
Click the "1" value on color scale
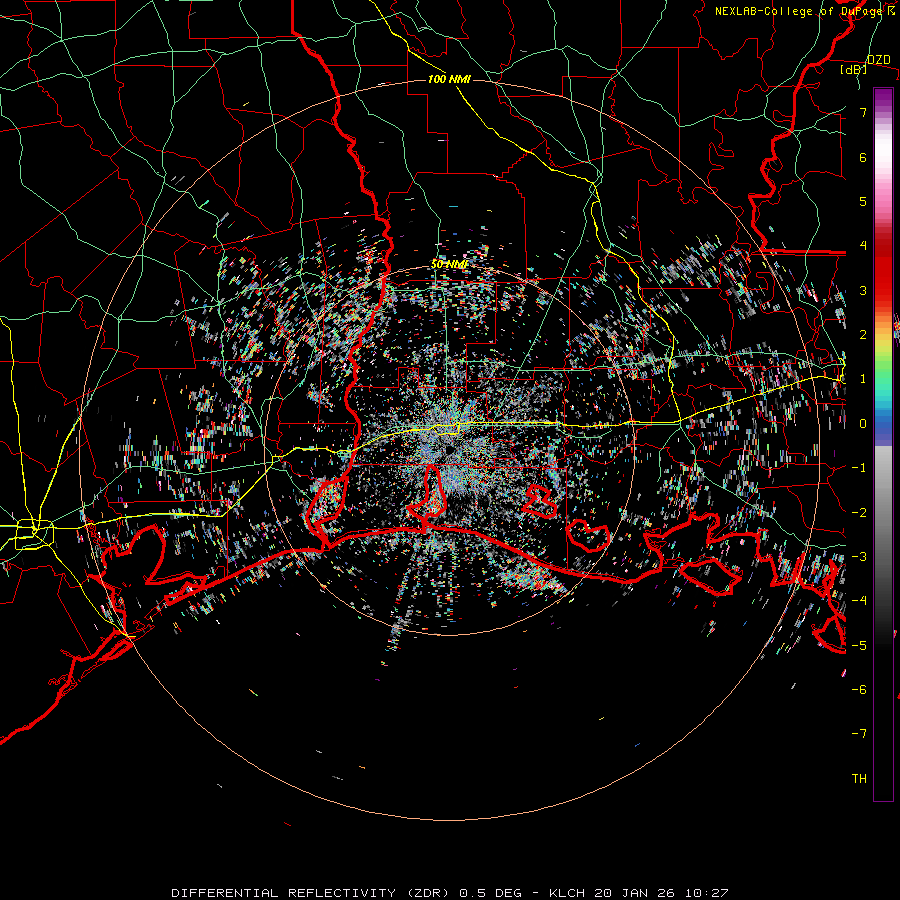tap(863, 379)
